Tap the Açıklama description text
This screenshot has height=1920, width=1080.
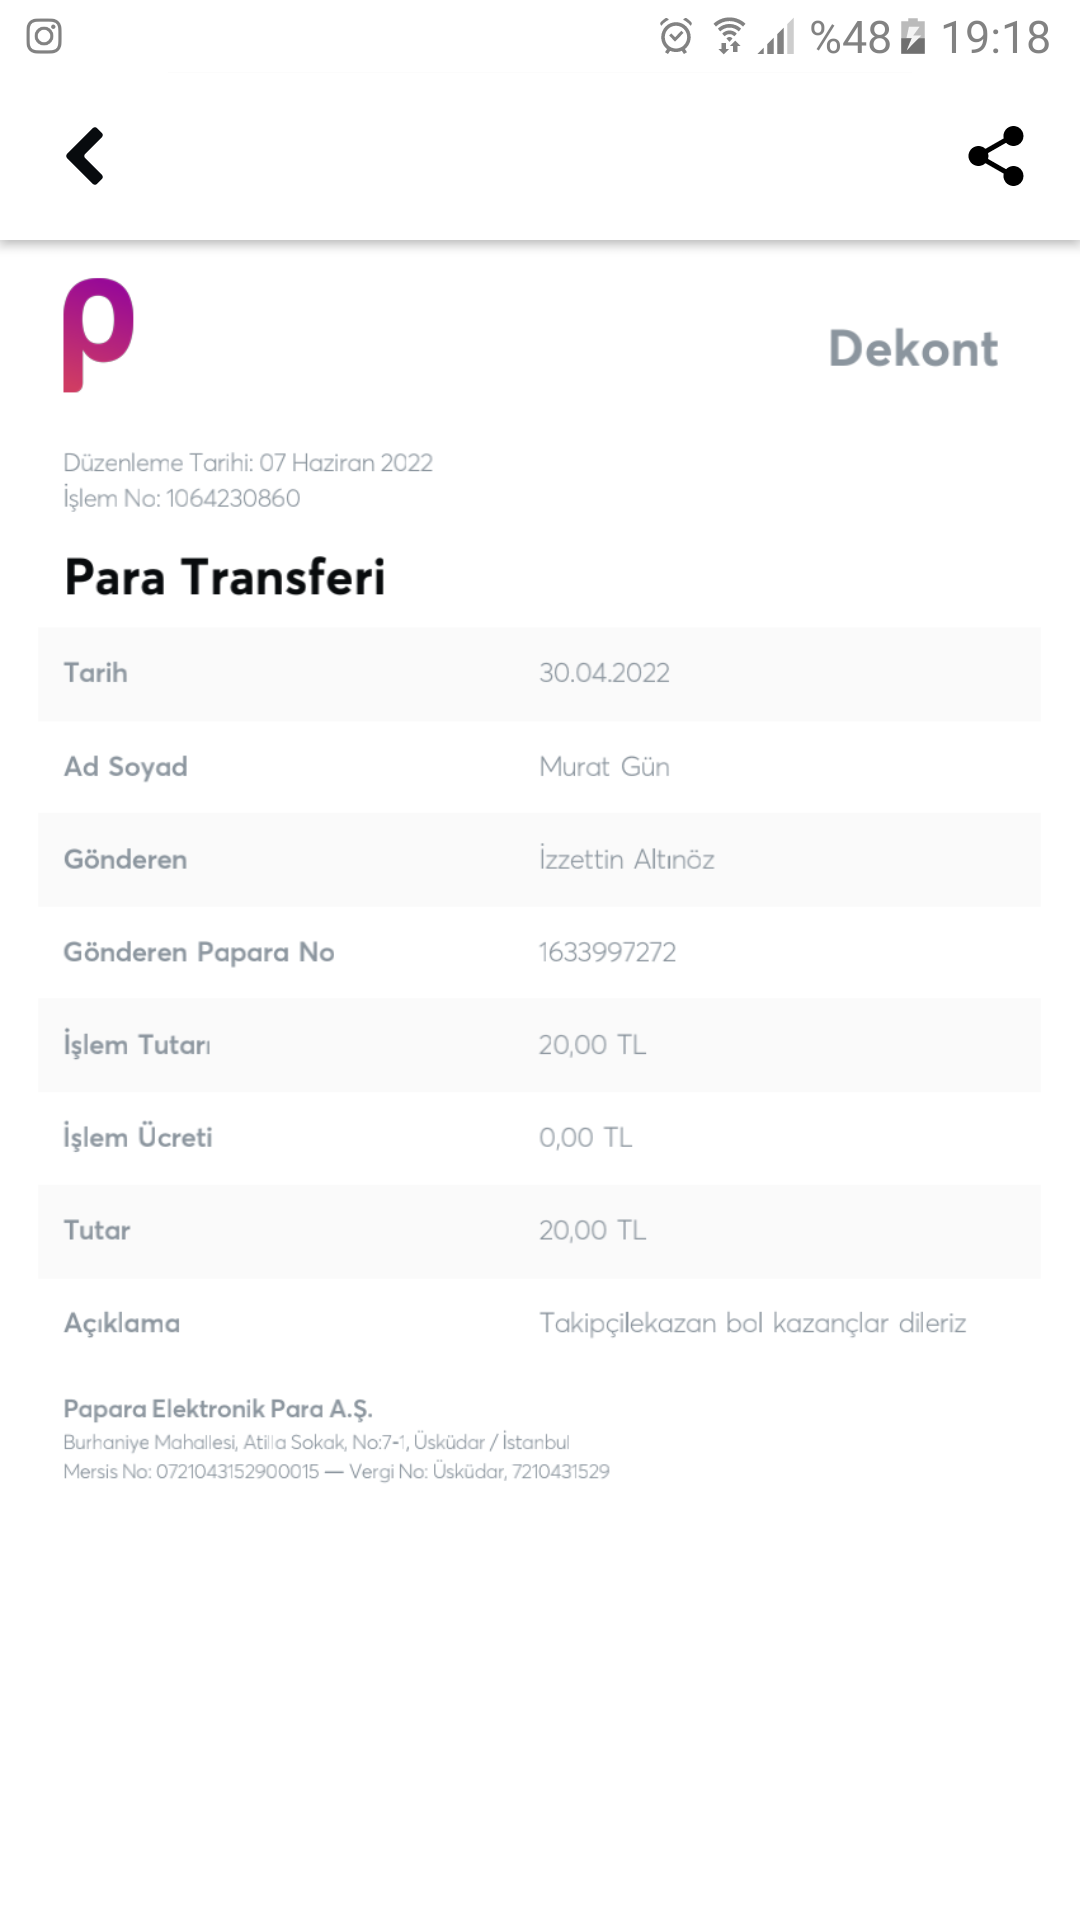pyautogui.click(x=752, y=1323)
